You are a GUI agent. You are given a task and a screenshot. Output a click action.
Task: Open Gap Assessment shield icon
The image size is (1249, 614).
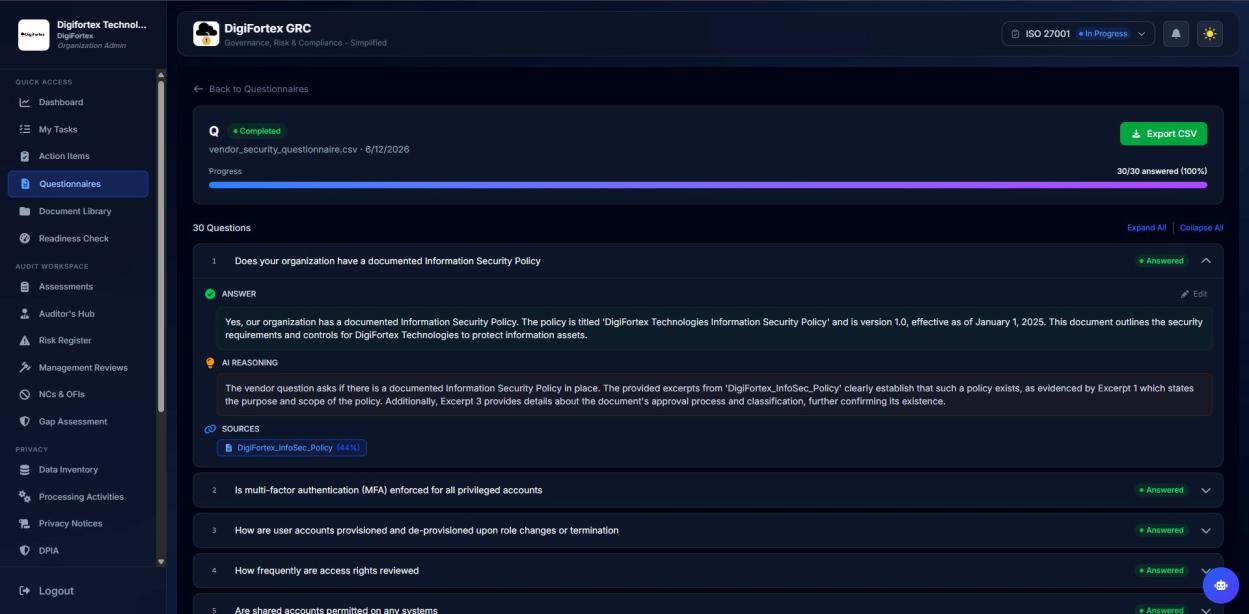coord(25,421)
